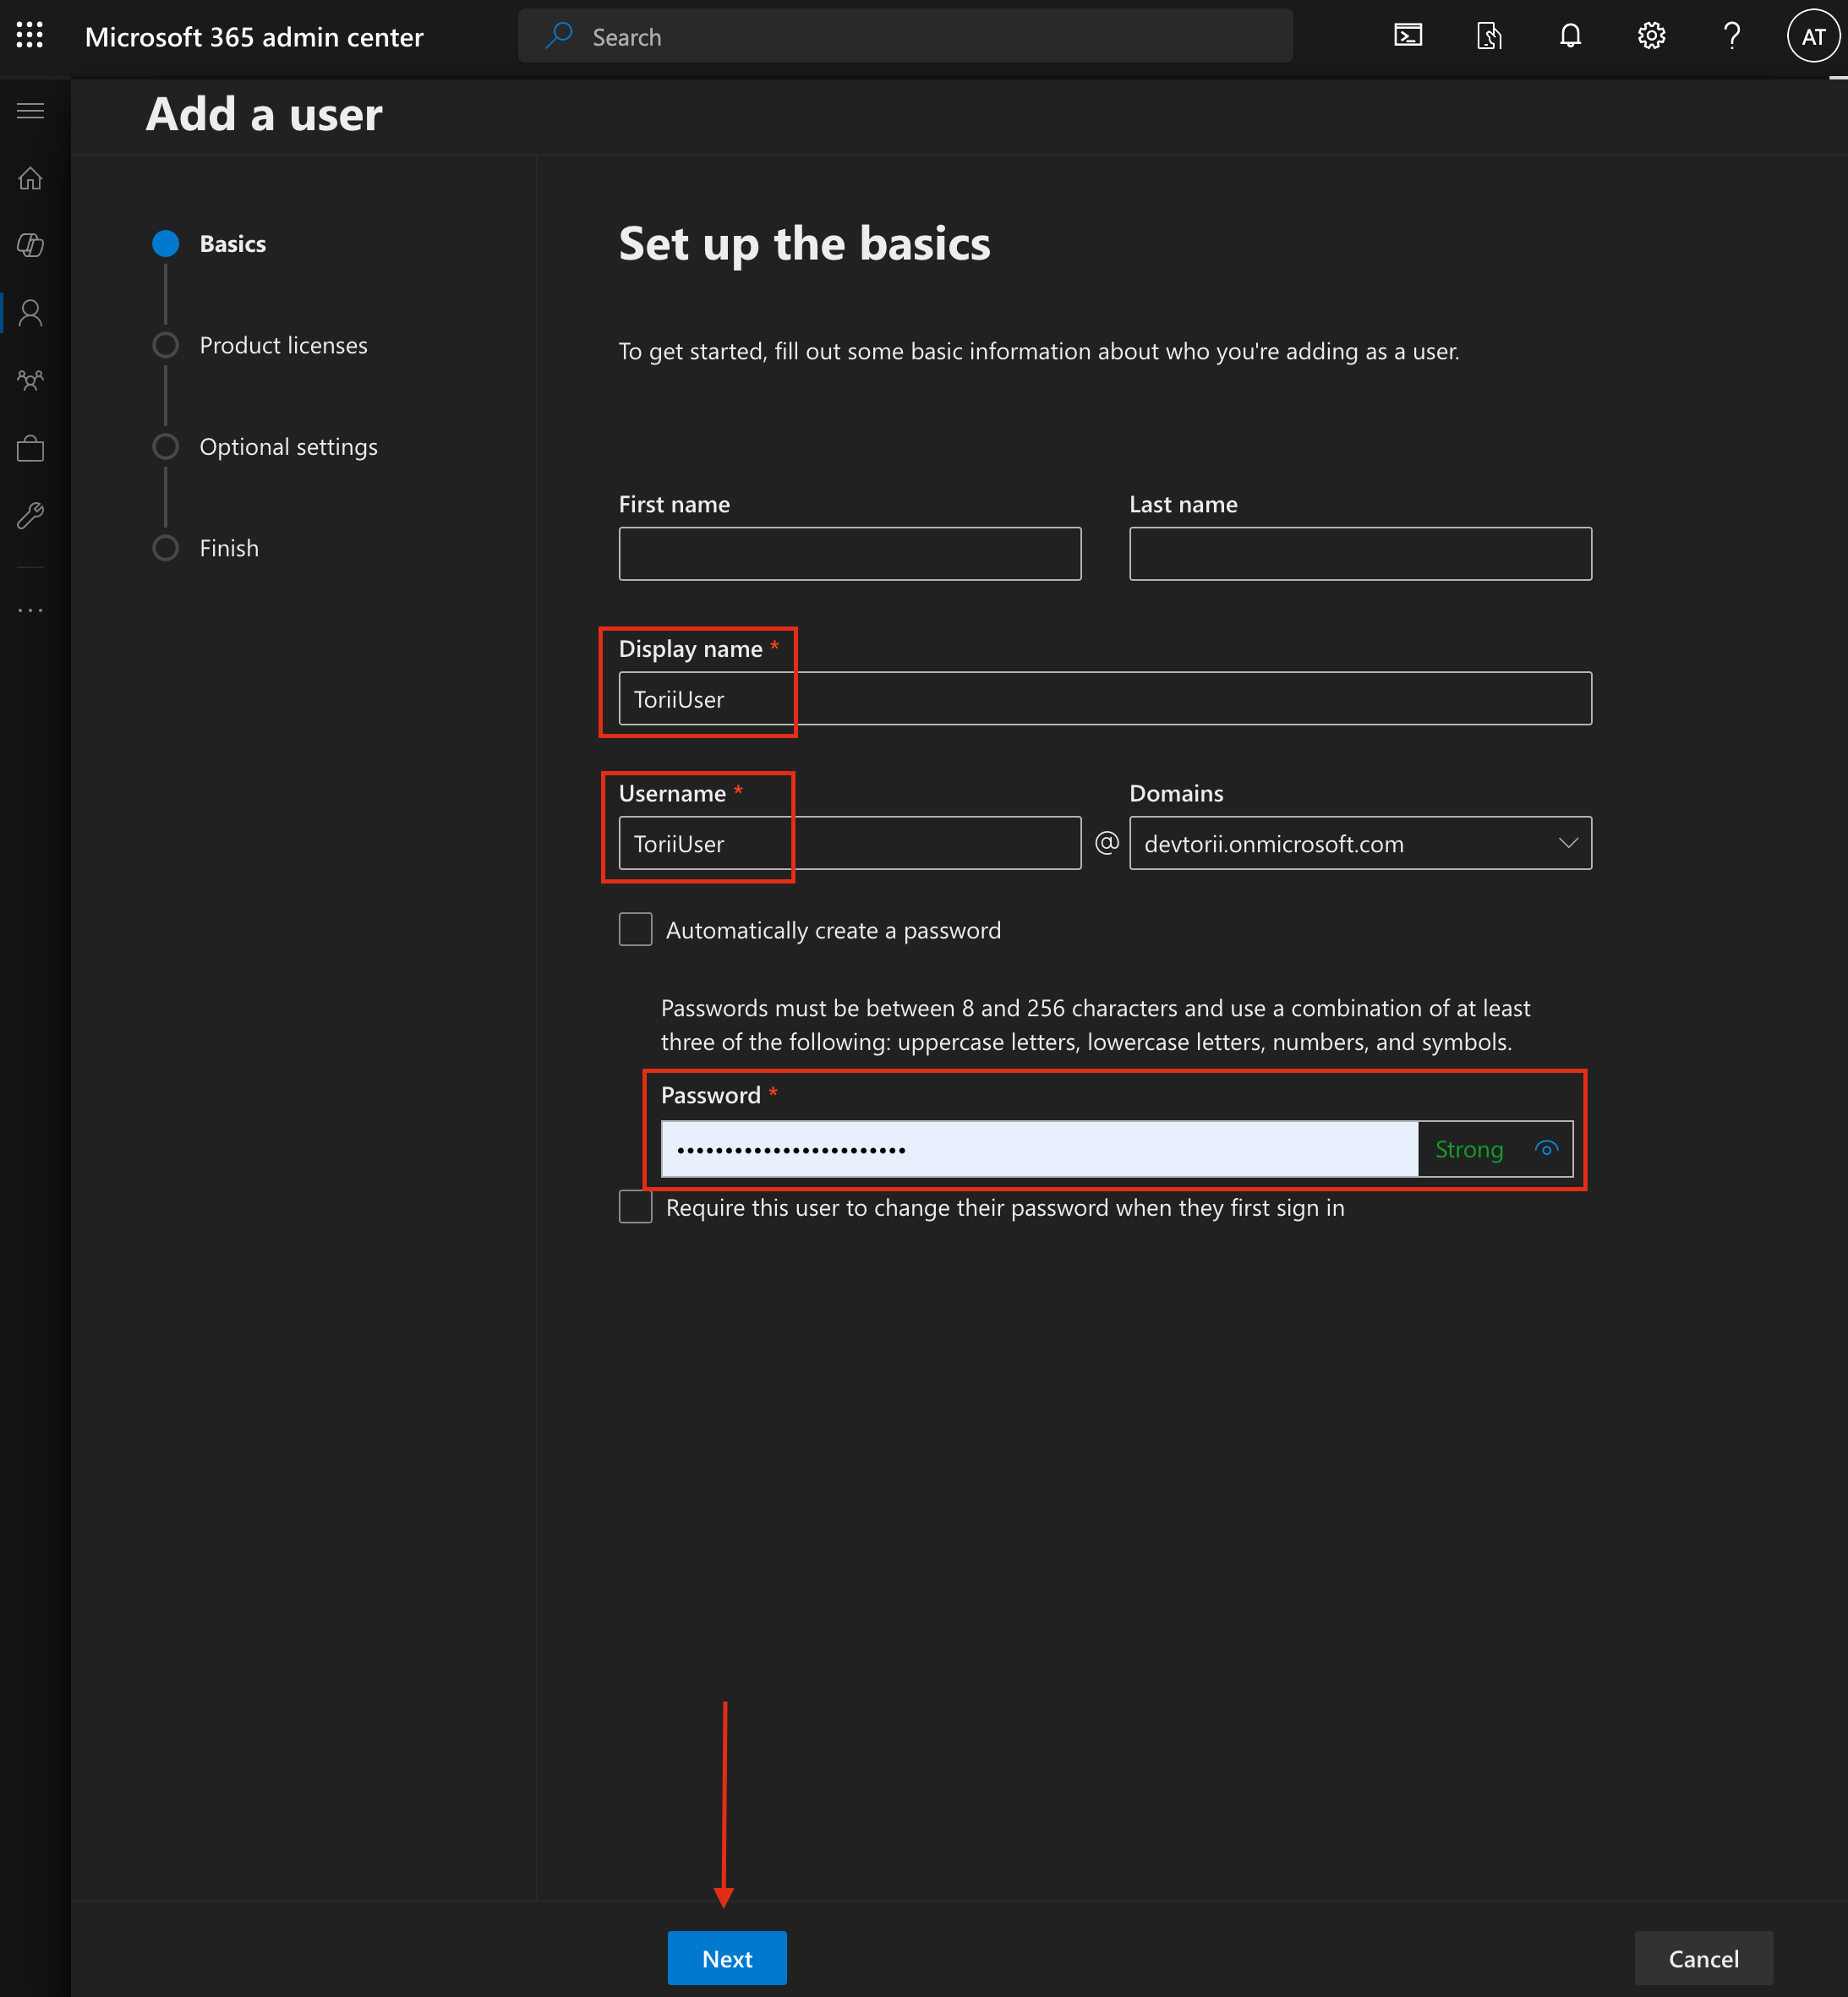The image size is (1848, 1997).
Task: Check Require password change at first sign in
Action: (635, 1206)
